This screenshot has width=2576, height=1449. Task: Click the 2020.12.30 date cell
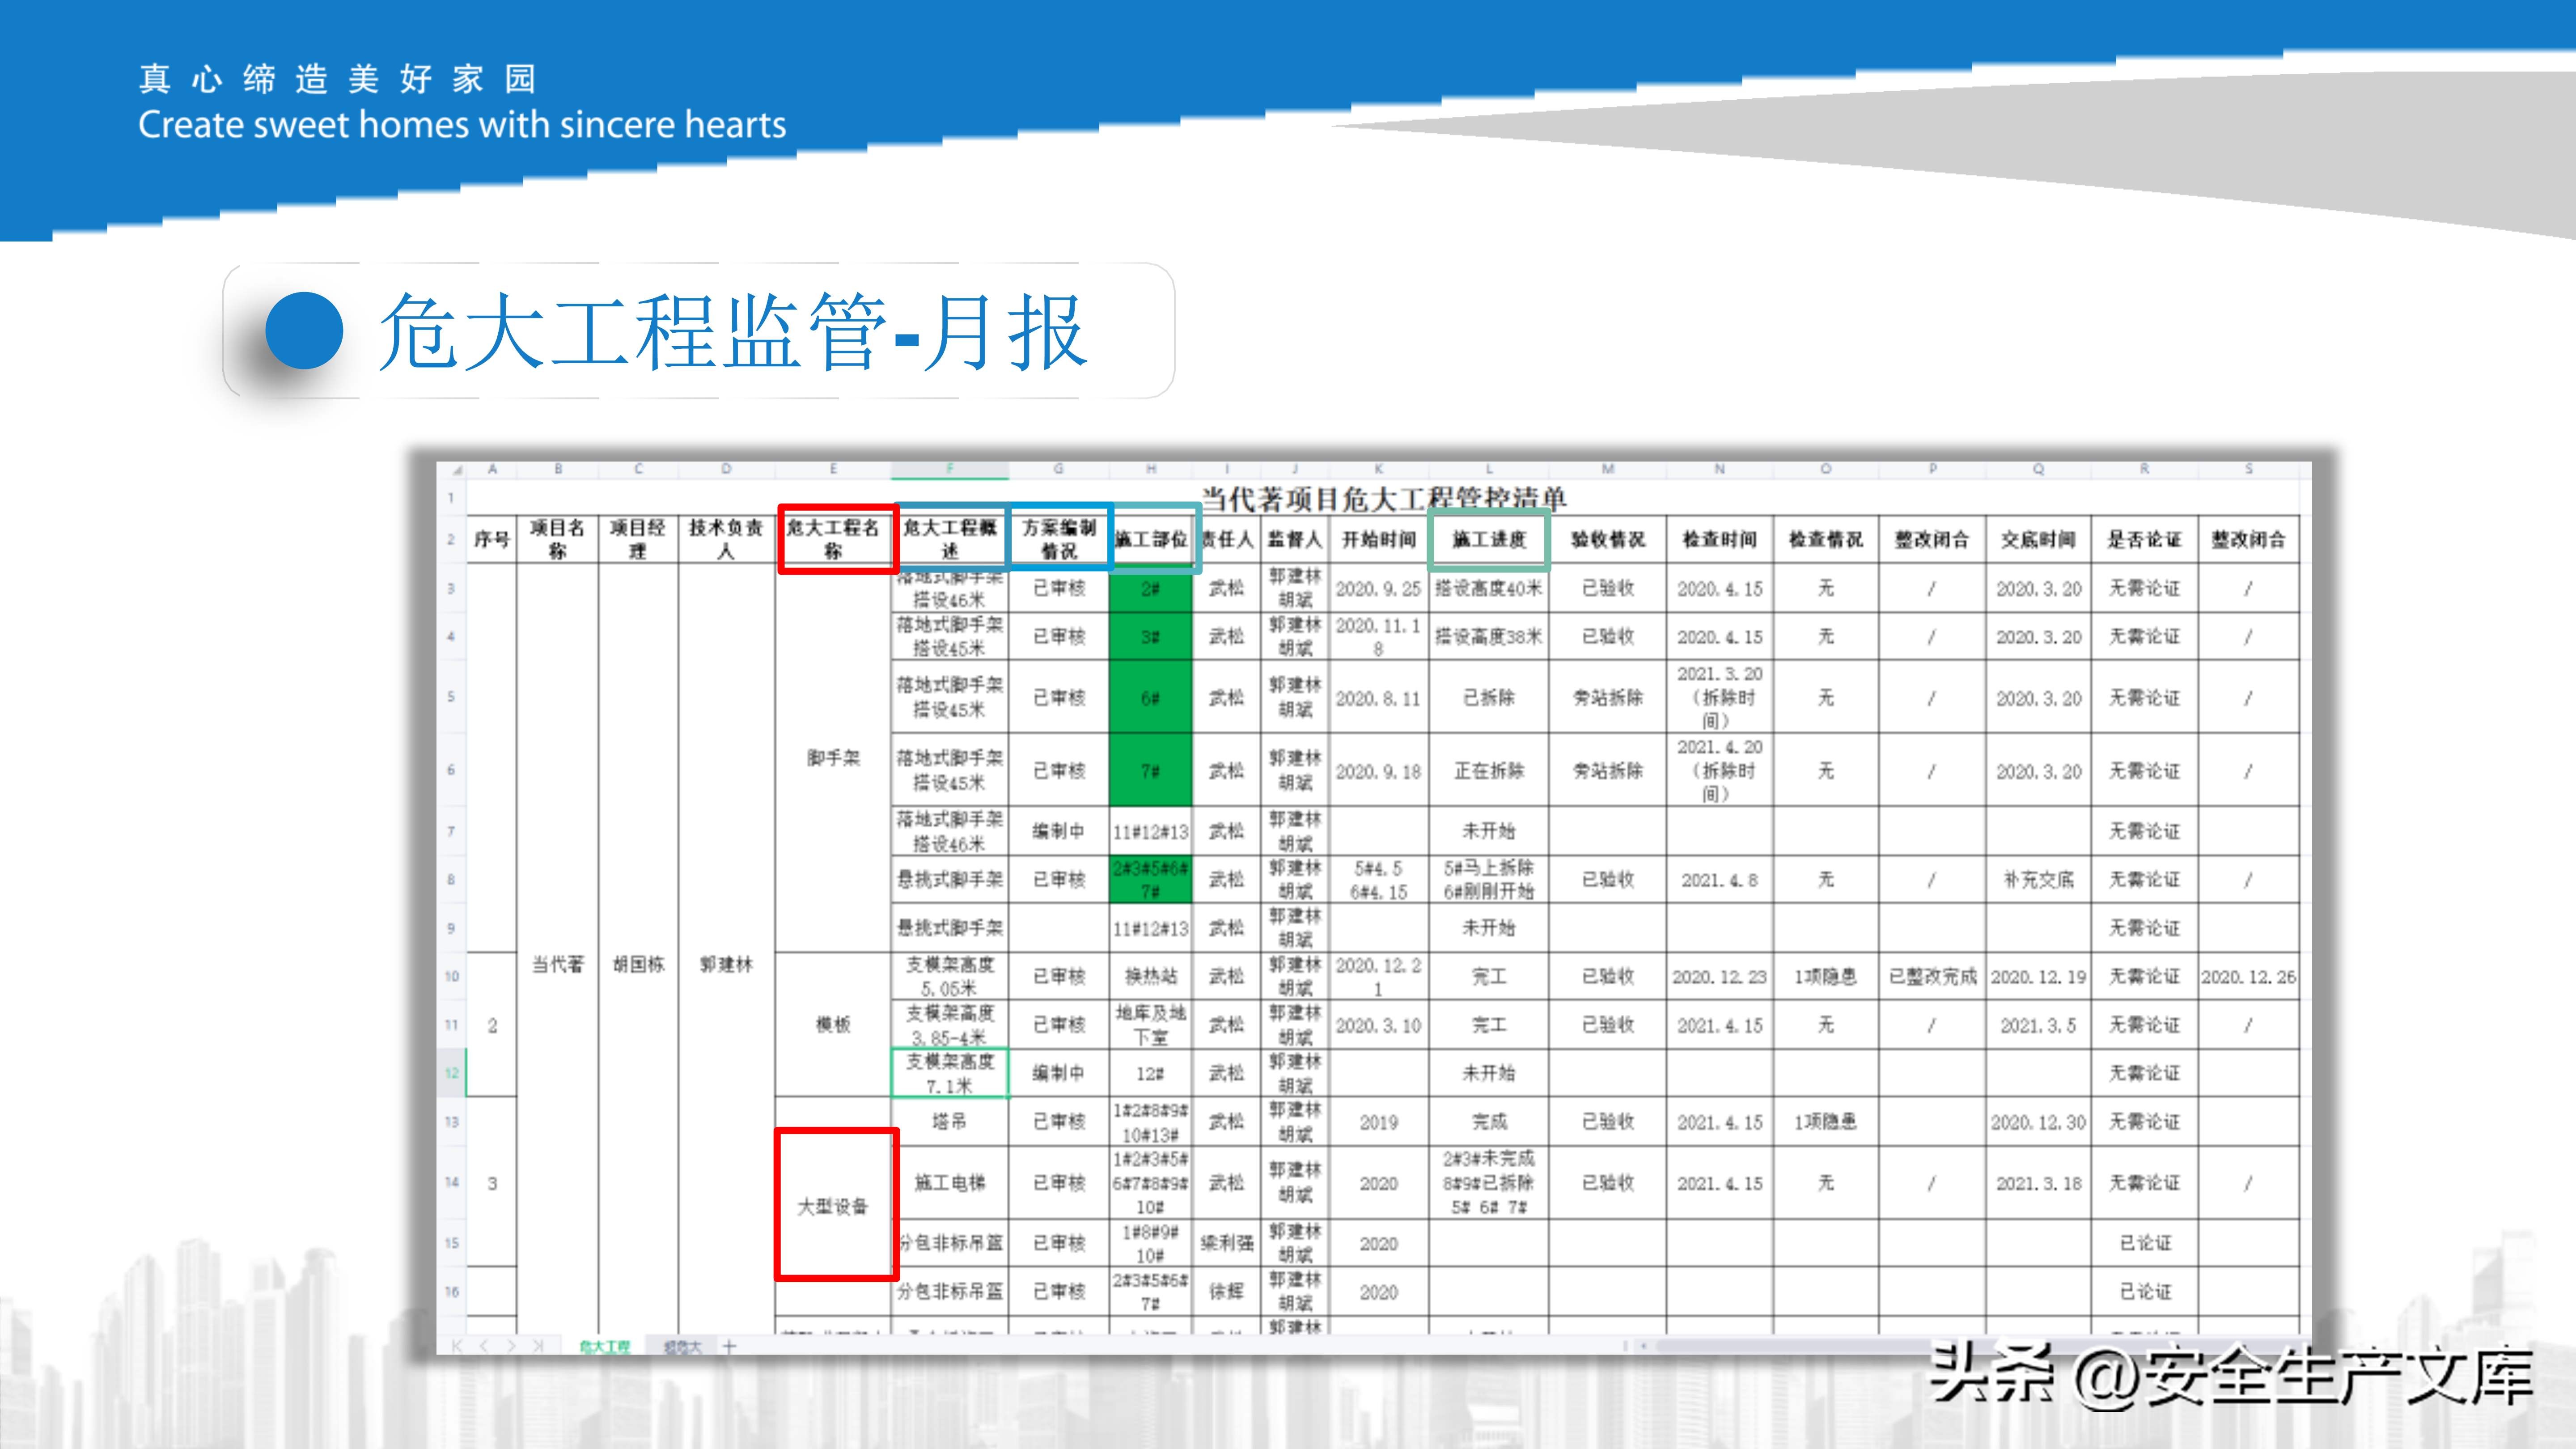click(2038, 1122)
